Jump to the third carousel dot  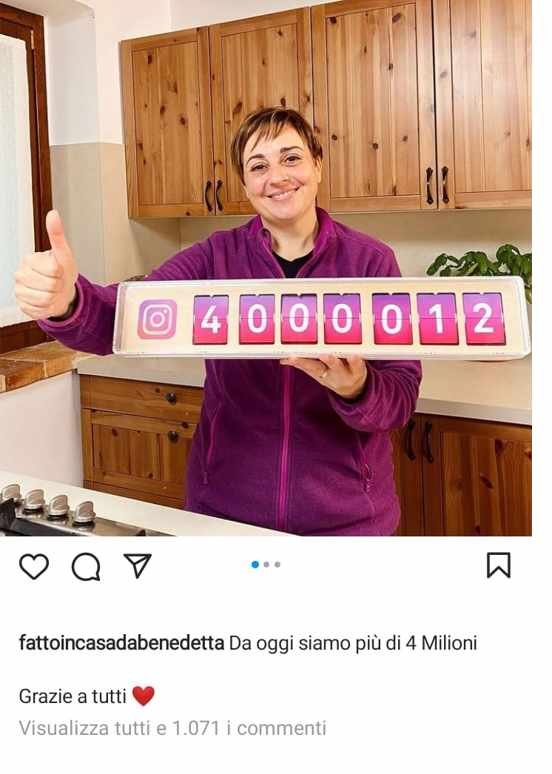pyautogui.click(x=277, y=564)
